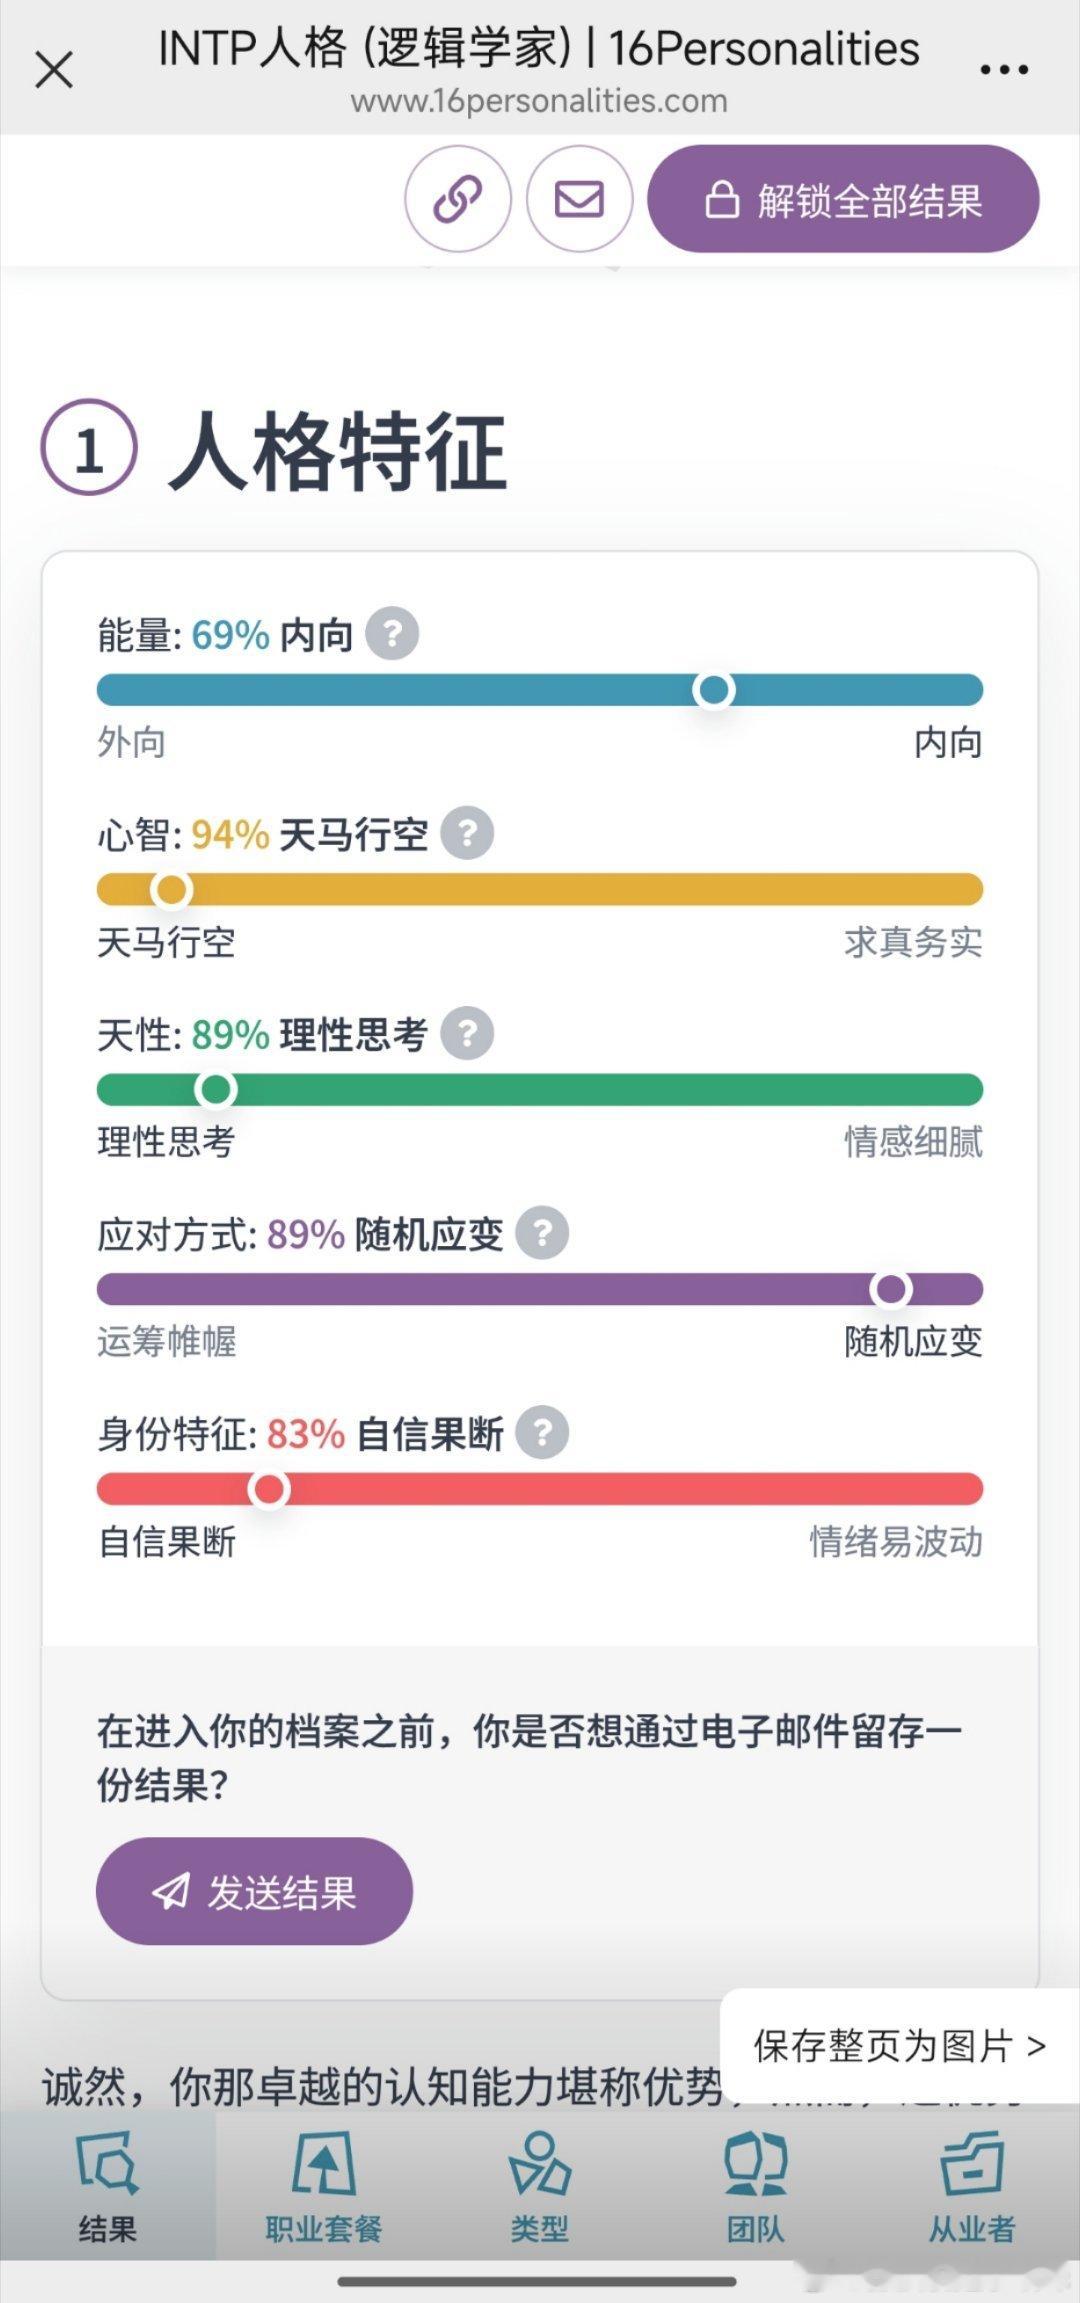The image size is (1080, 2303).
Task: Click the red 身份特征 slider handle
Action: click(268, 1489)
